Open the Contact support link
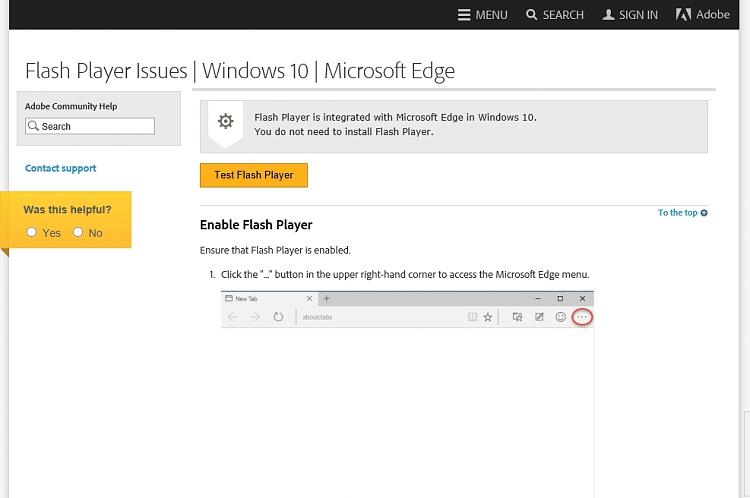 tap(60, 168)
